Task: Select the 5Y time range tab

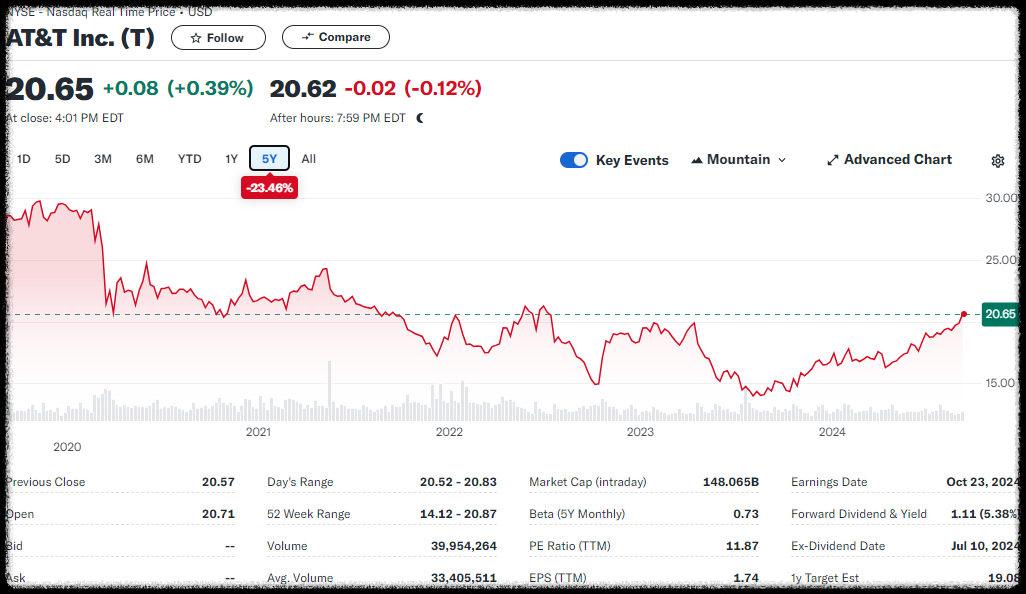Action: tap(270, 158)
